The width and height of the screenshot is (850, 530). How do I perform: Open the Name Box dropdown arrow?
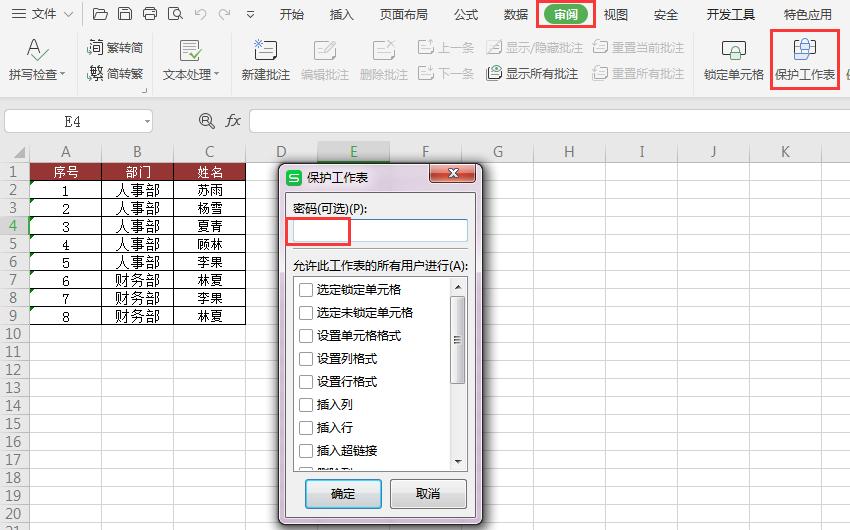147,122
